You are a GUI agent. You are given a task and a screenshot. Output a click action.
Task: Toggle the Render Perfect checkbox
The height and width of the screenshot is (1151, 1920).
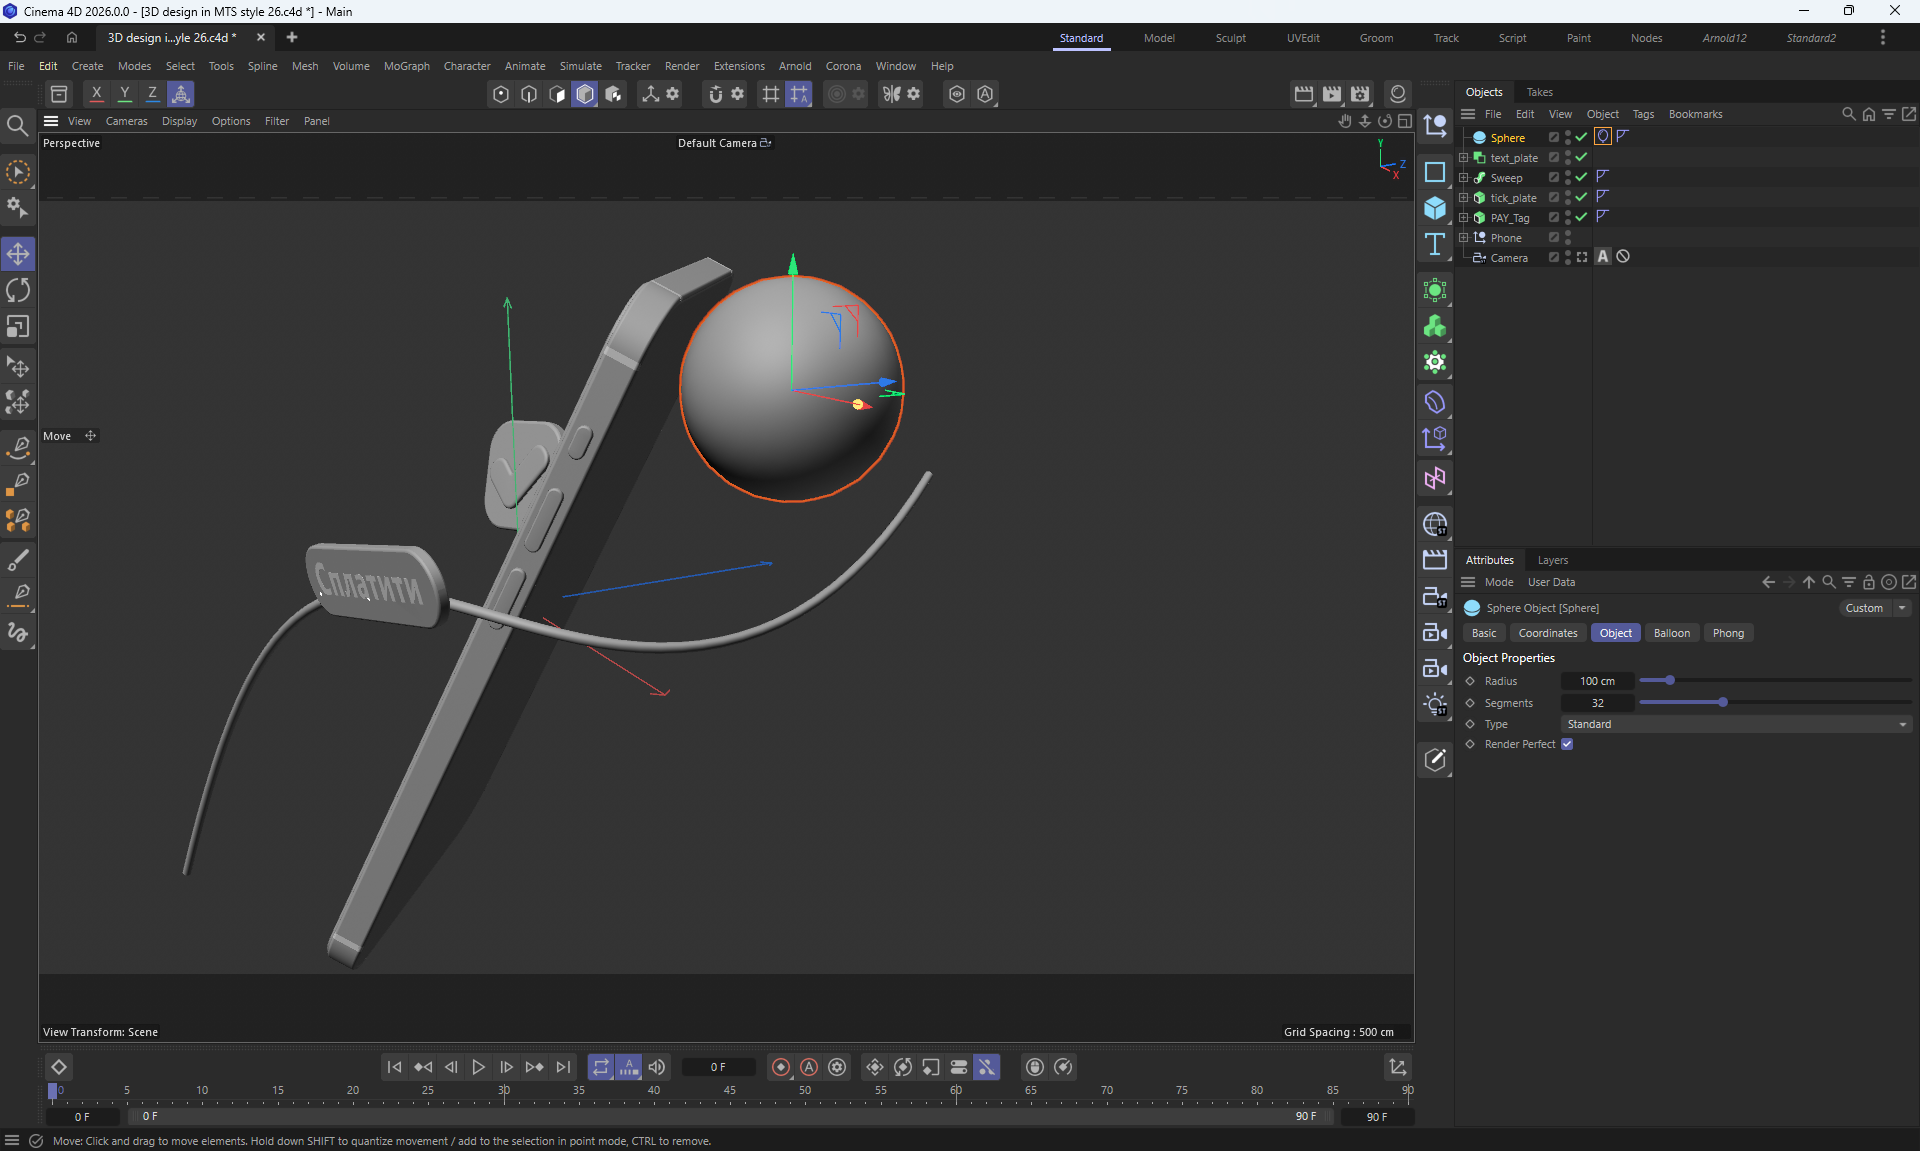[x=1567, y=744]
